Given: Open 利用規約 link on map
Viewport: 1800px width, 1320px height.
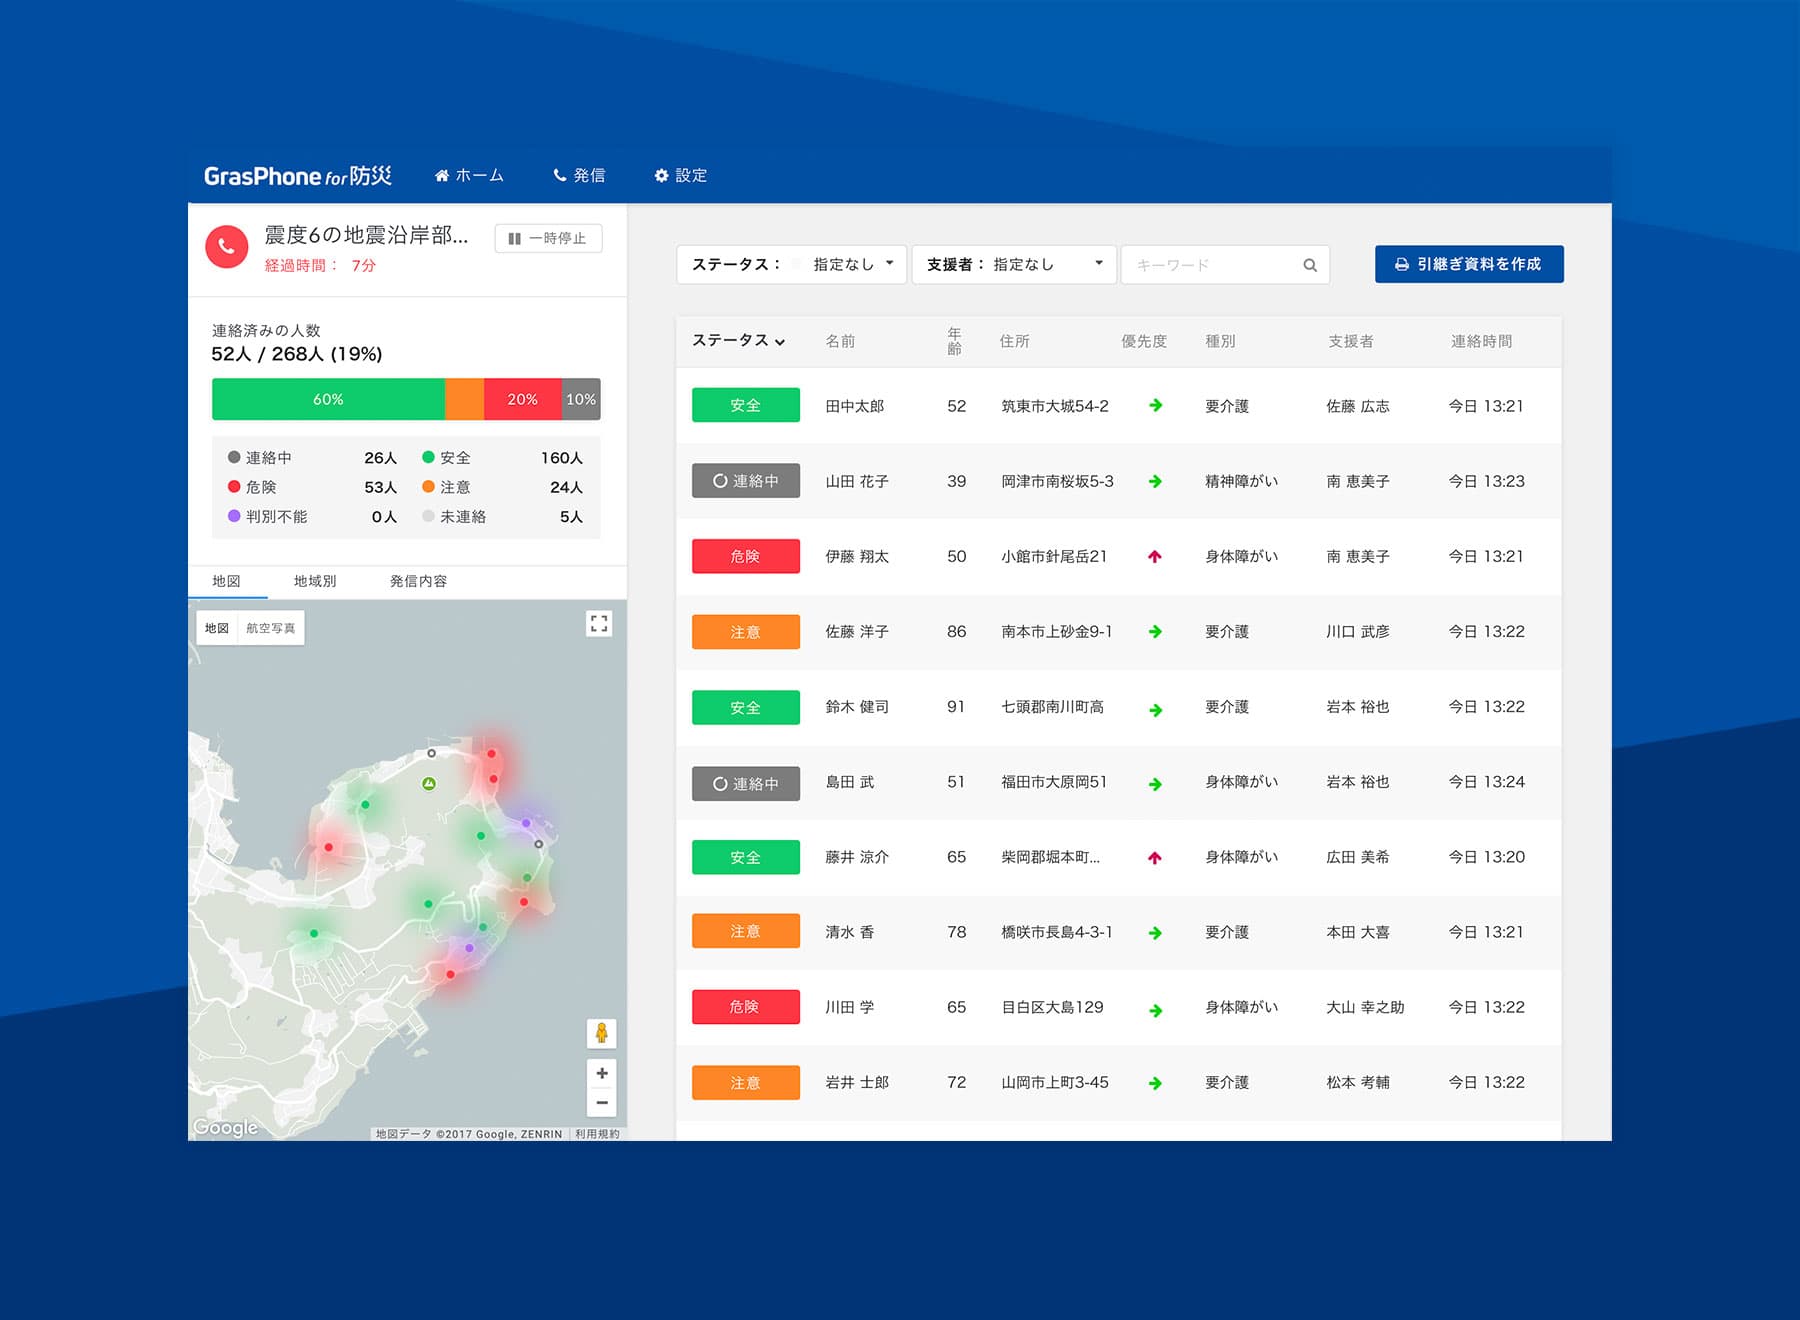Looking at the screenshot, I should 597,1134.
